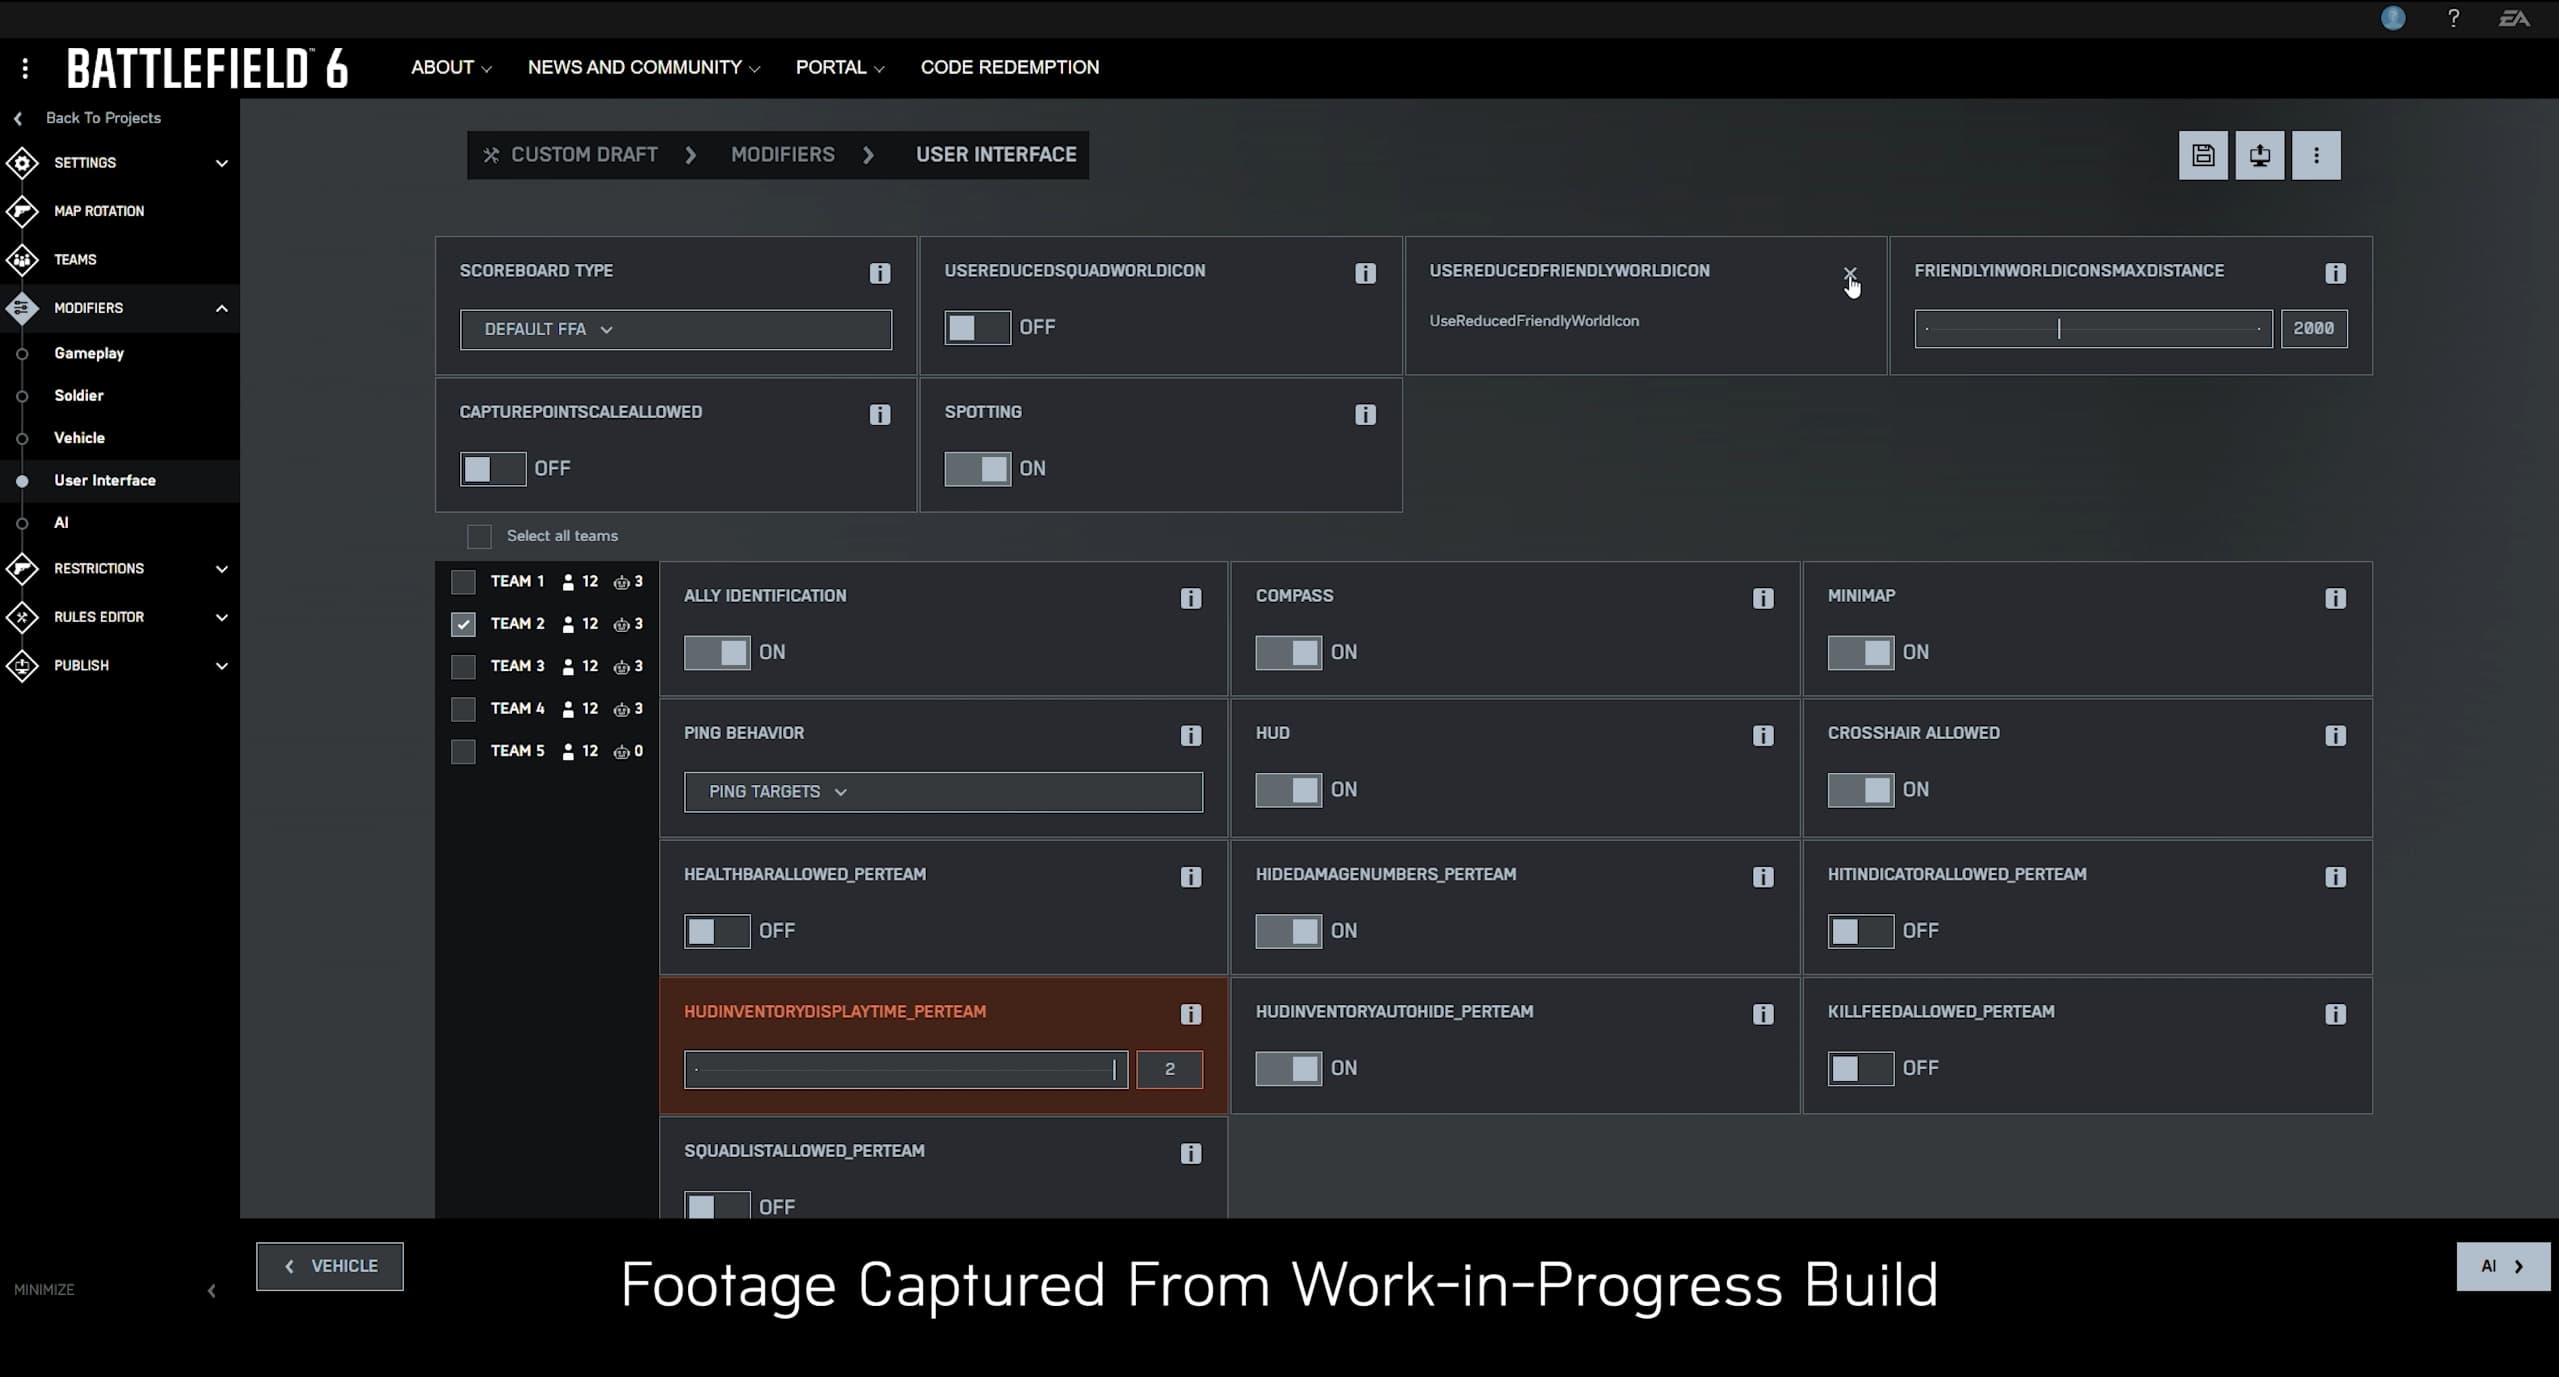Click the Vehicle back button
This screenshot has width=2559, height=1377.
pos(329,1266)
